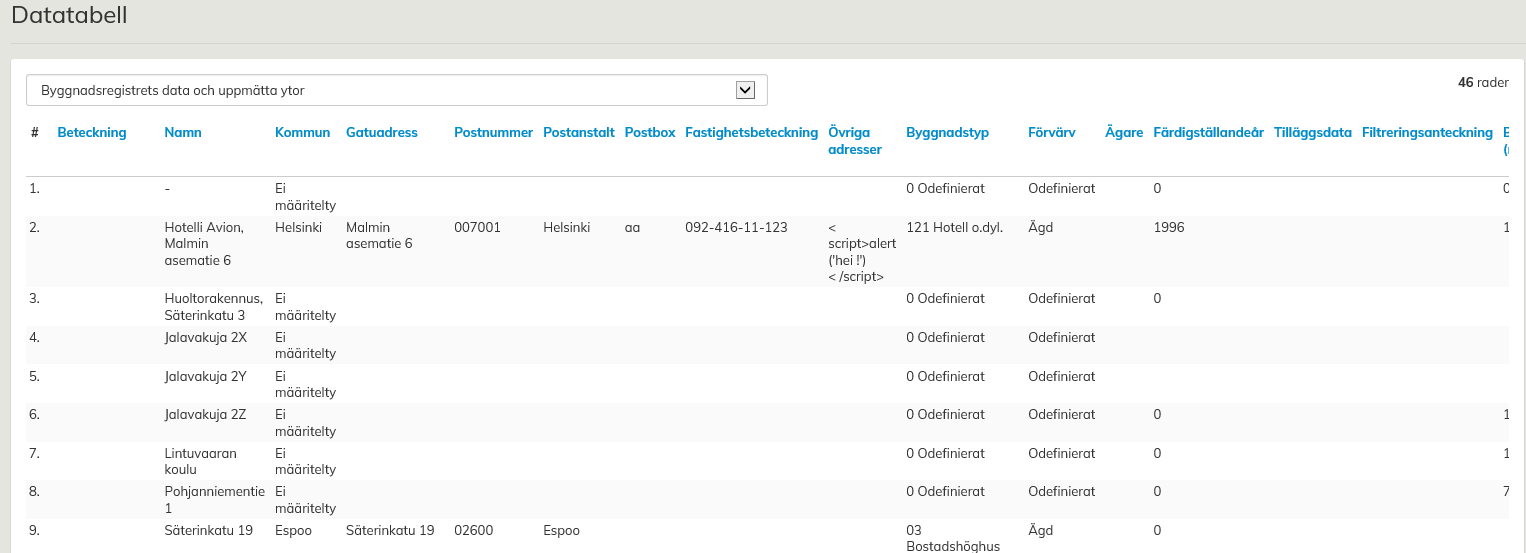Sort by Postbox column

tap(650, 133)
